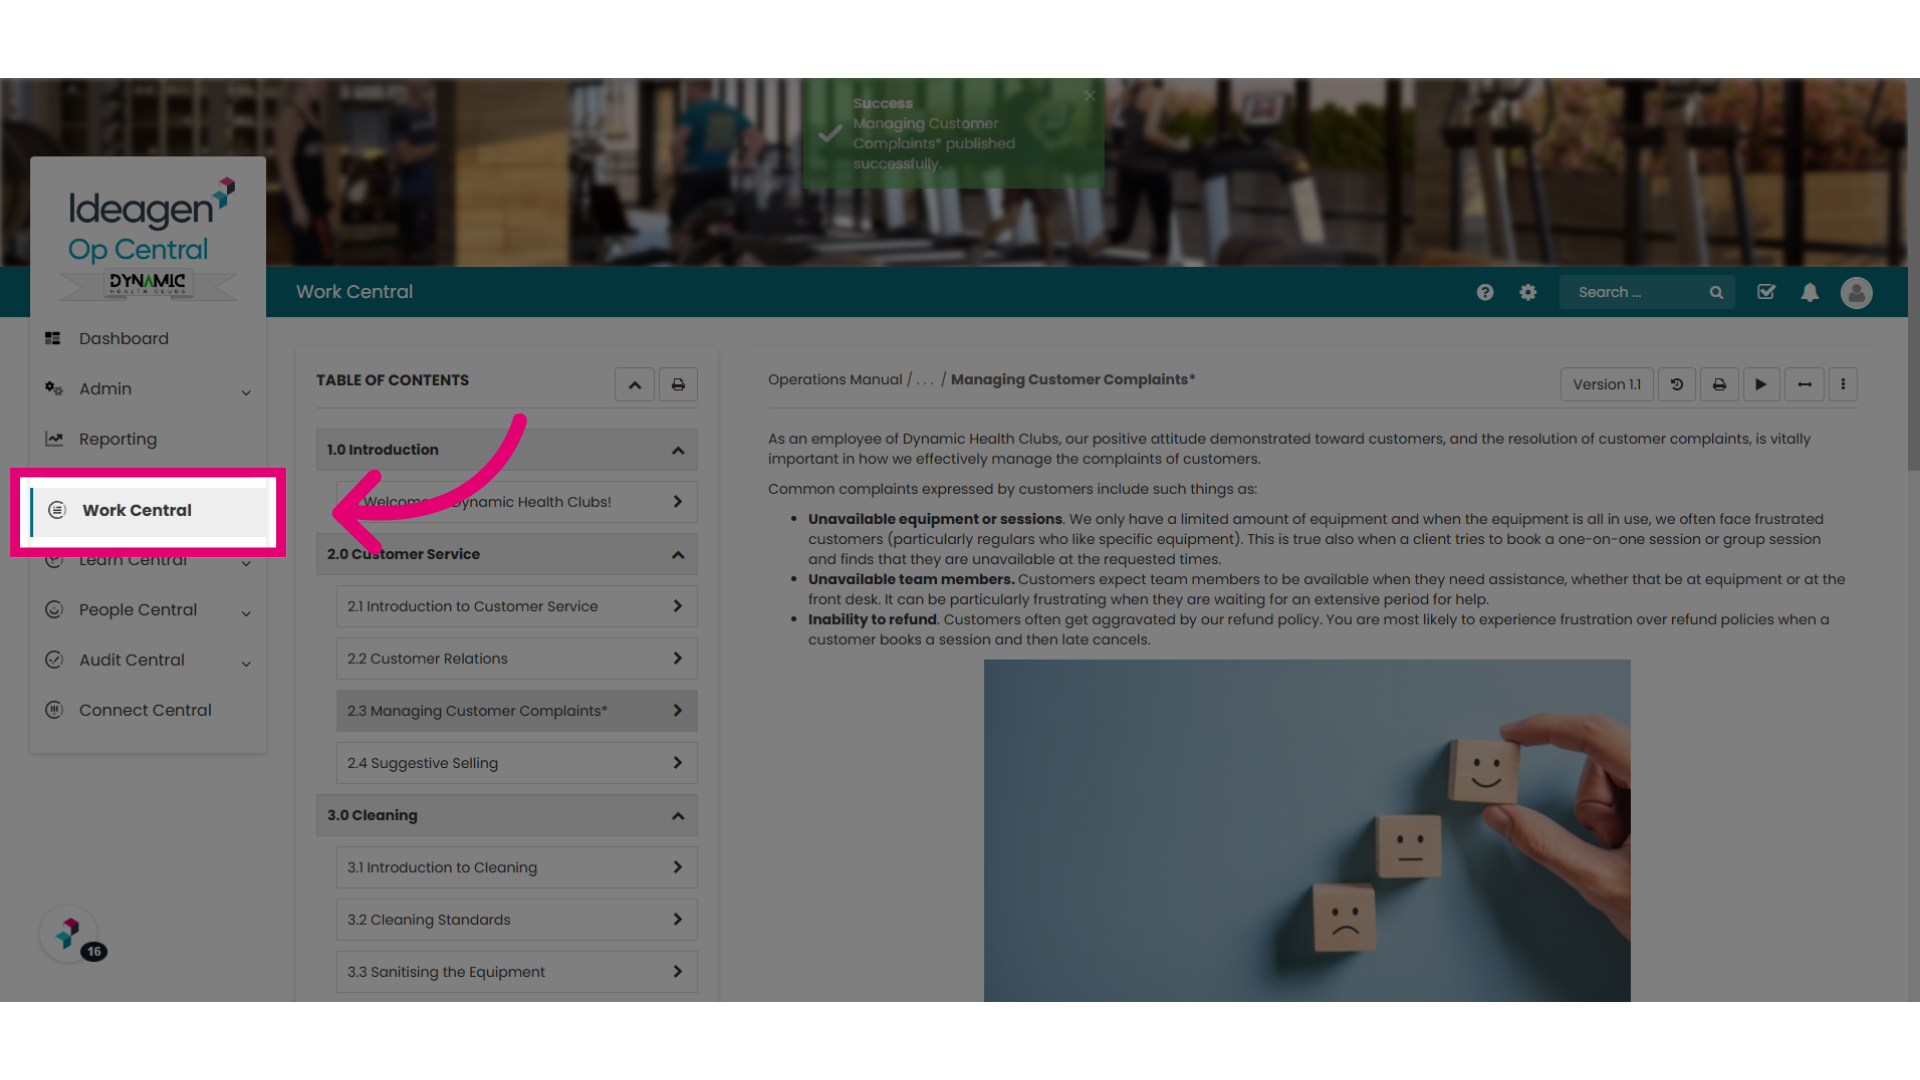Expand the Audit Central menu

148,660
